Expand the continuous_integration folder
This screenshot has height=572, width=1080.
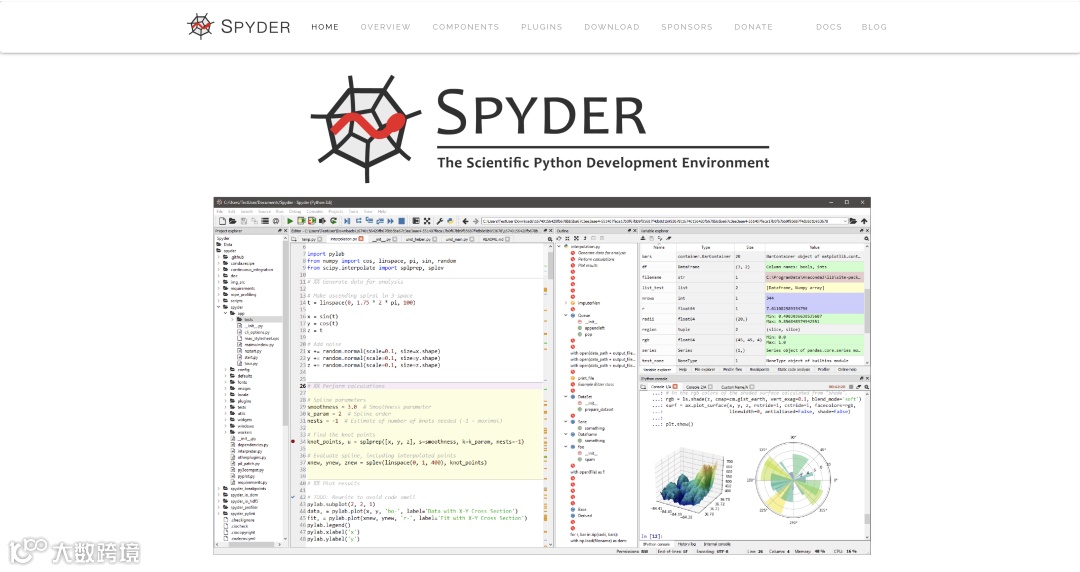click(218, 269)
